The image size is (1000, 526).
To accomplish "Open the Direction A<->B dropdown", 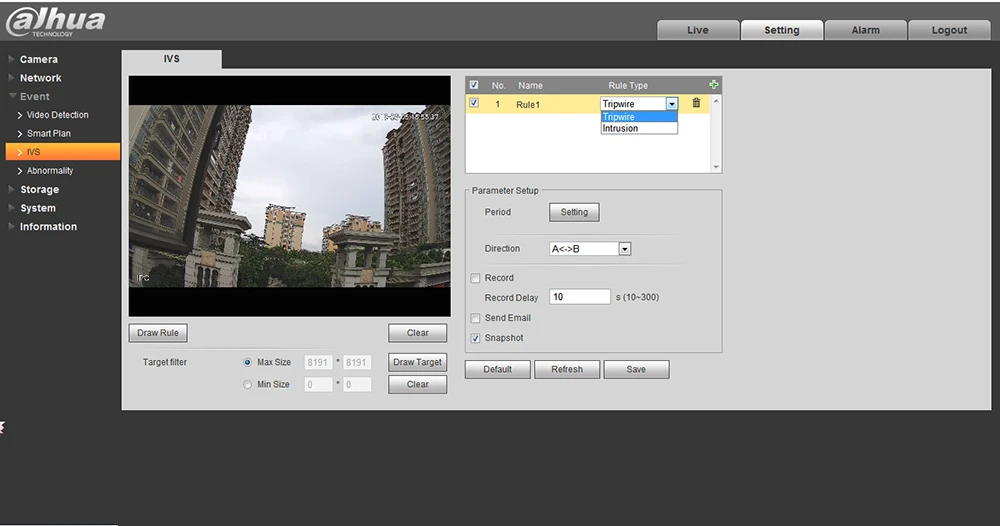I will [590, 249].
